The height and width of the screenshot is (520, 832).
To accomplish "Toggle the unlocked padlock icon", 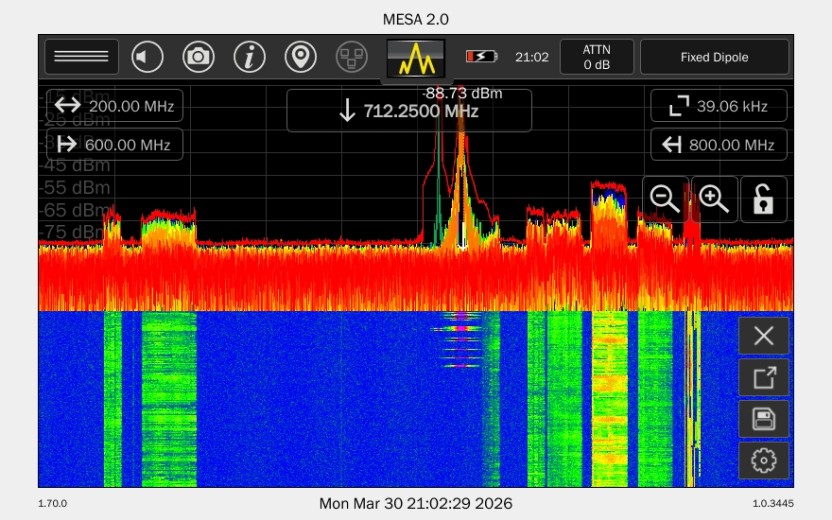I will point(763,199).
